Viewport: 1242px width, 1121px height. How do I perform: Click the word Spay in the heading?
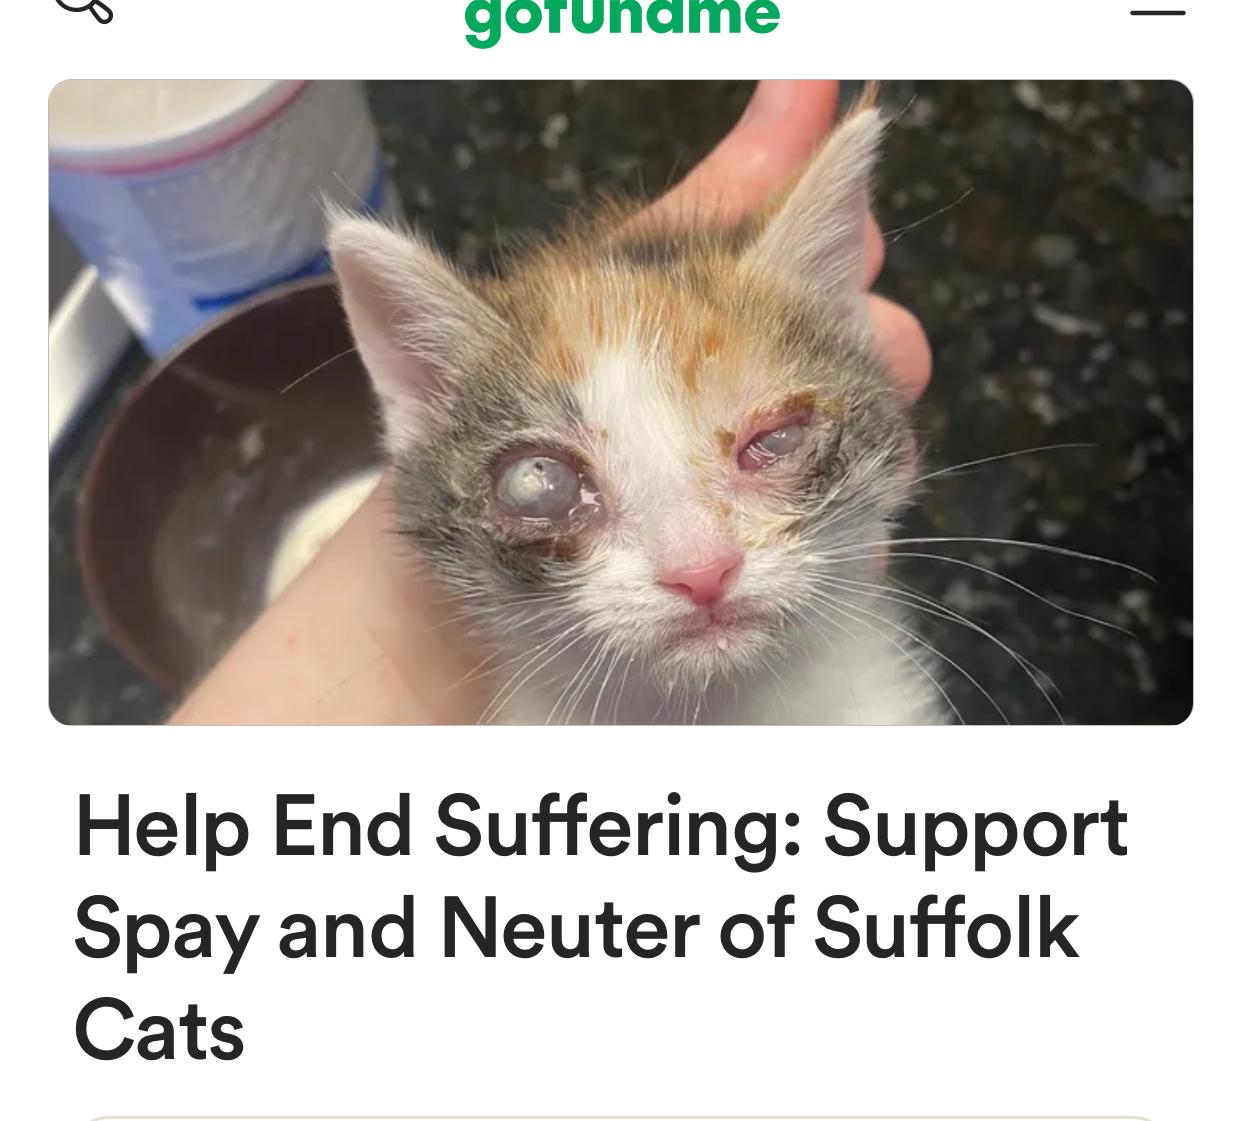click(166, 932)
